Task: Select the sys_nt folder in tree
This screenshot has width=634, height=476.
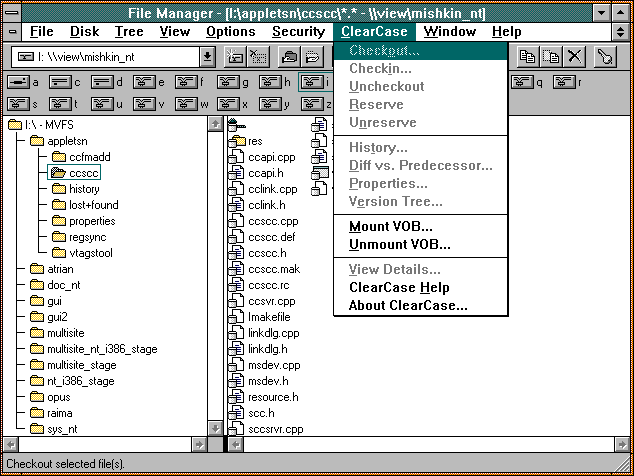Action: click(x=53, y=429)
